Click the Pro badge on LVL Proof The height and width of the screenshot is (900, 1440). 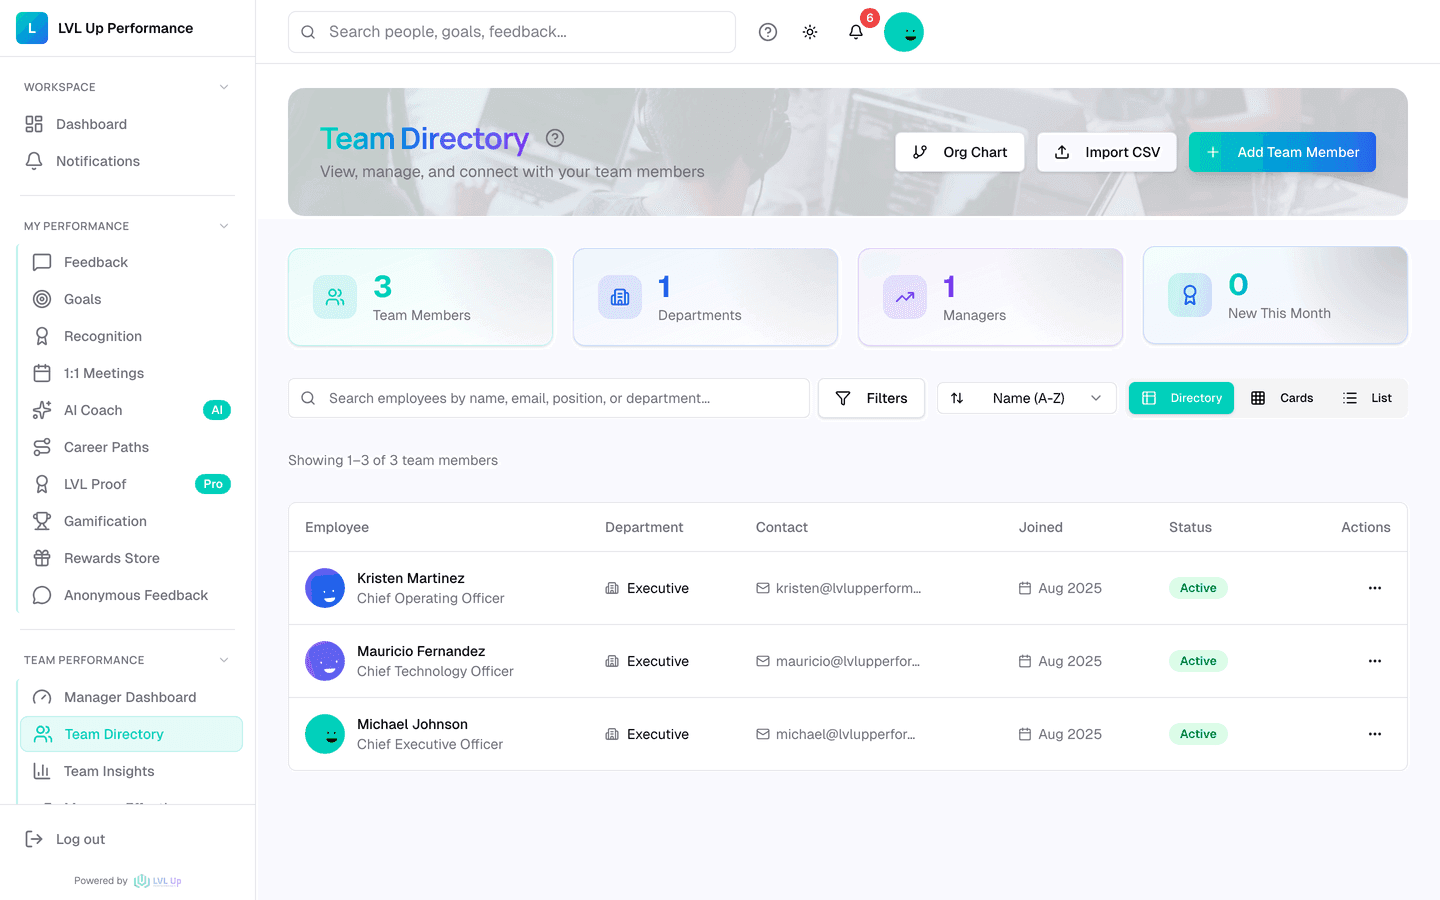click(213, 484)
